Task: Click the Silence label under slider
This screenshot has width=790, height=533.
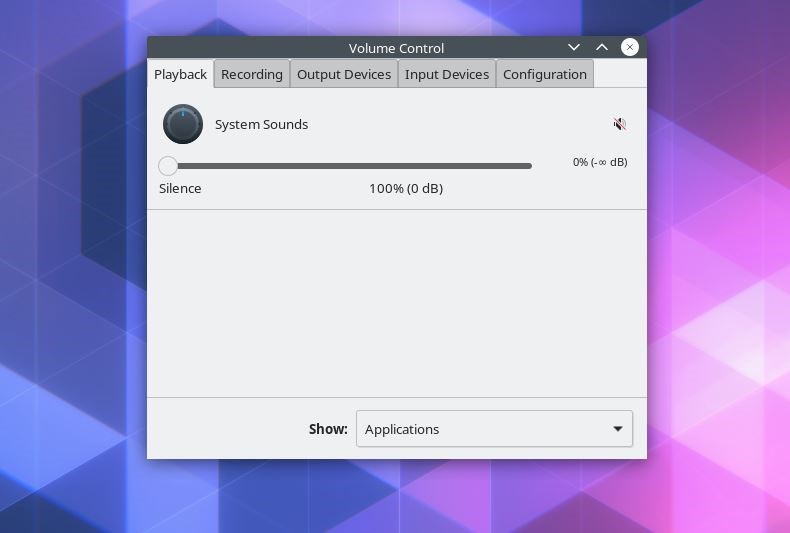Action: click(180, 188)
